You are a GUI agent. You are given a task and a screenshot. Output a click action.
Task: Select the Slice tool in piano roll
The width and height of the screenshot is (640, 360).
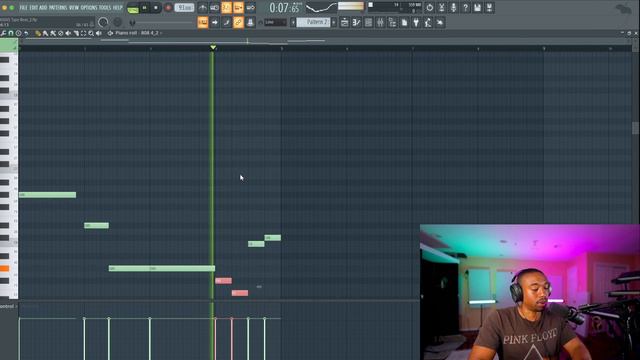point(76,33)
